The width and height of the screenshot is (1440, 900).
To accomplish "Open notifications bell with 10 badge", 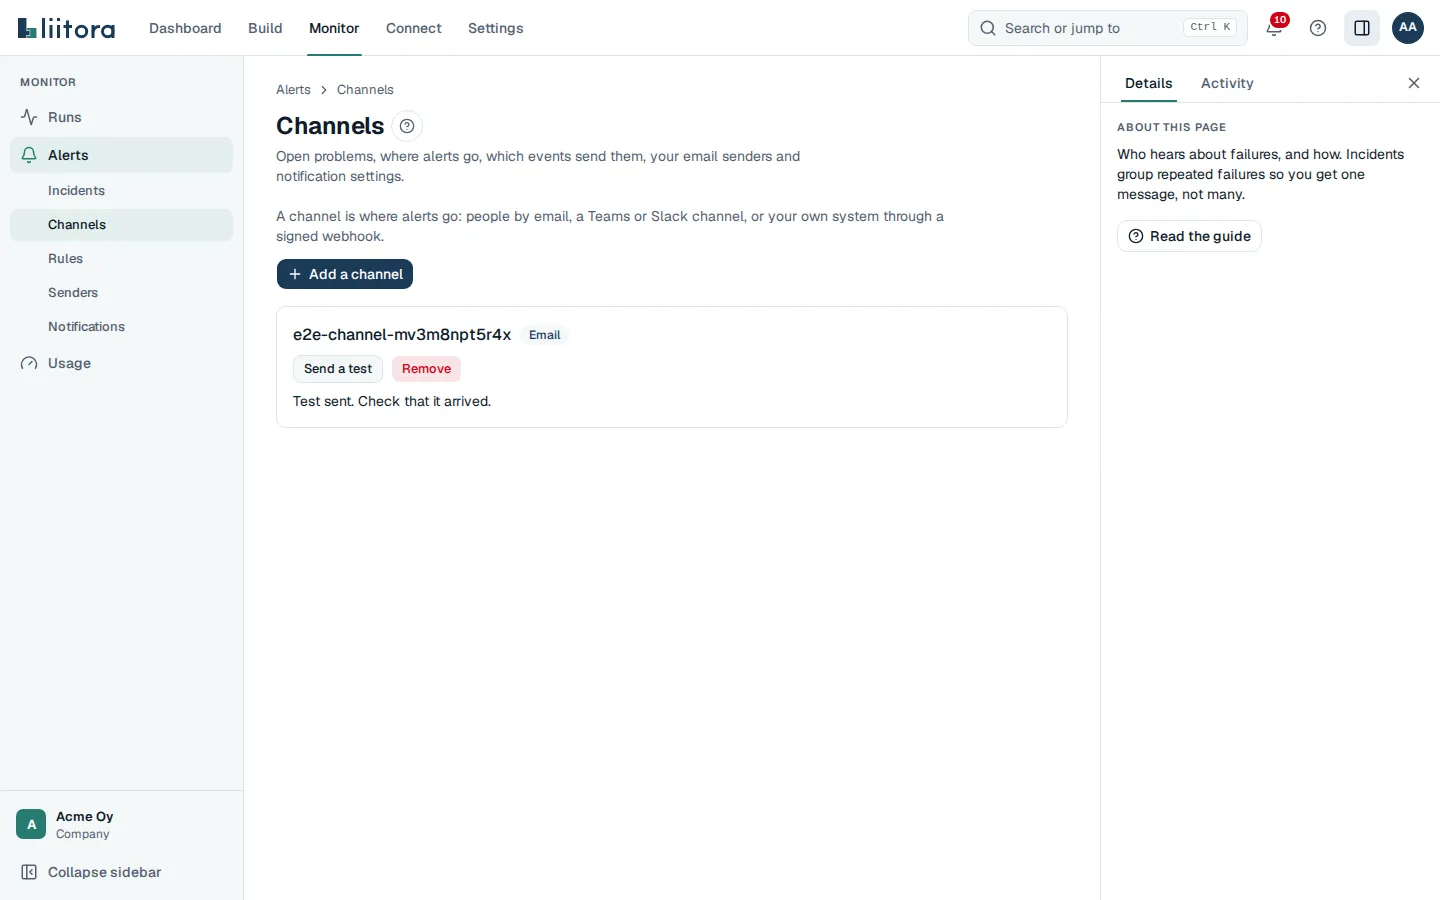I will pos(1275,27).
